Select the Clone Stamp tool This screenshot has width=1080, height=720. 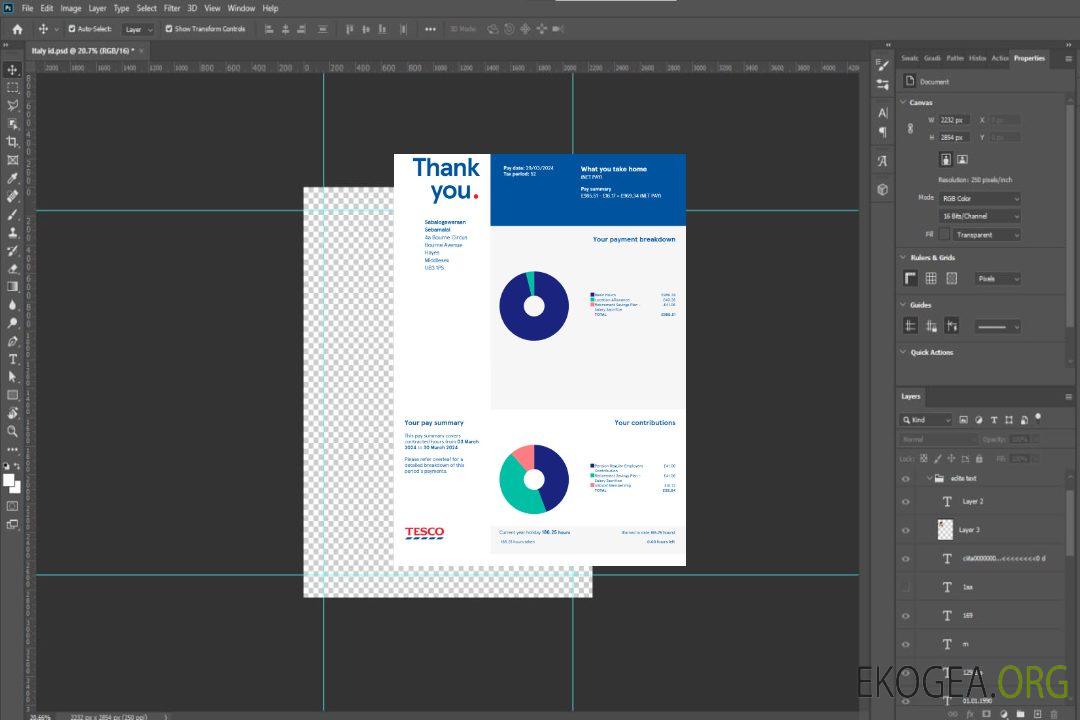coord(12,232)
